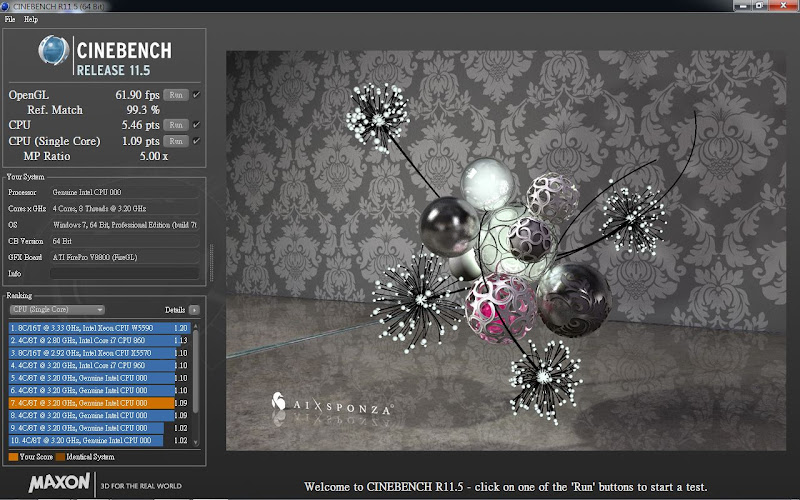Run the CPU benchmark
This screenshot has width=800, height=500.
coord(176,125)
